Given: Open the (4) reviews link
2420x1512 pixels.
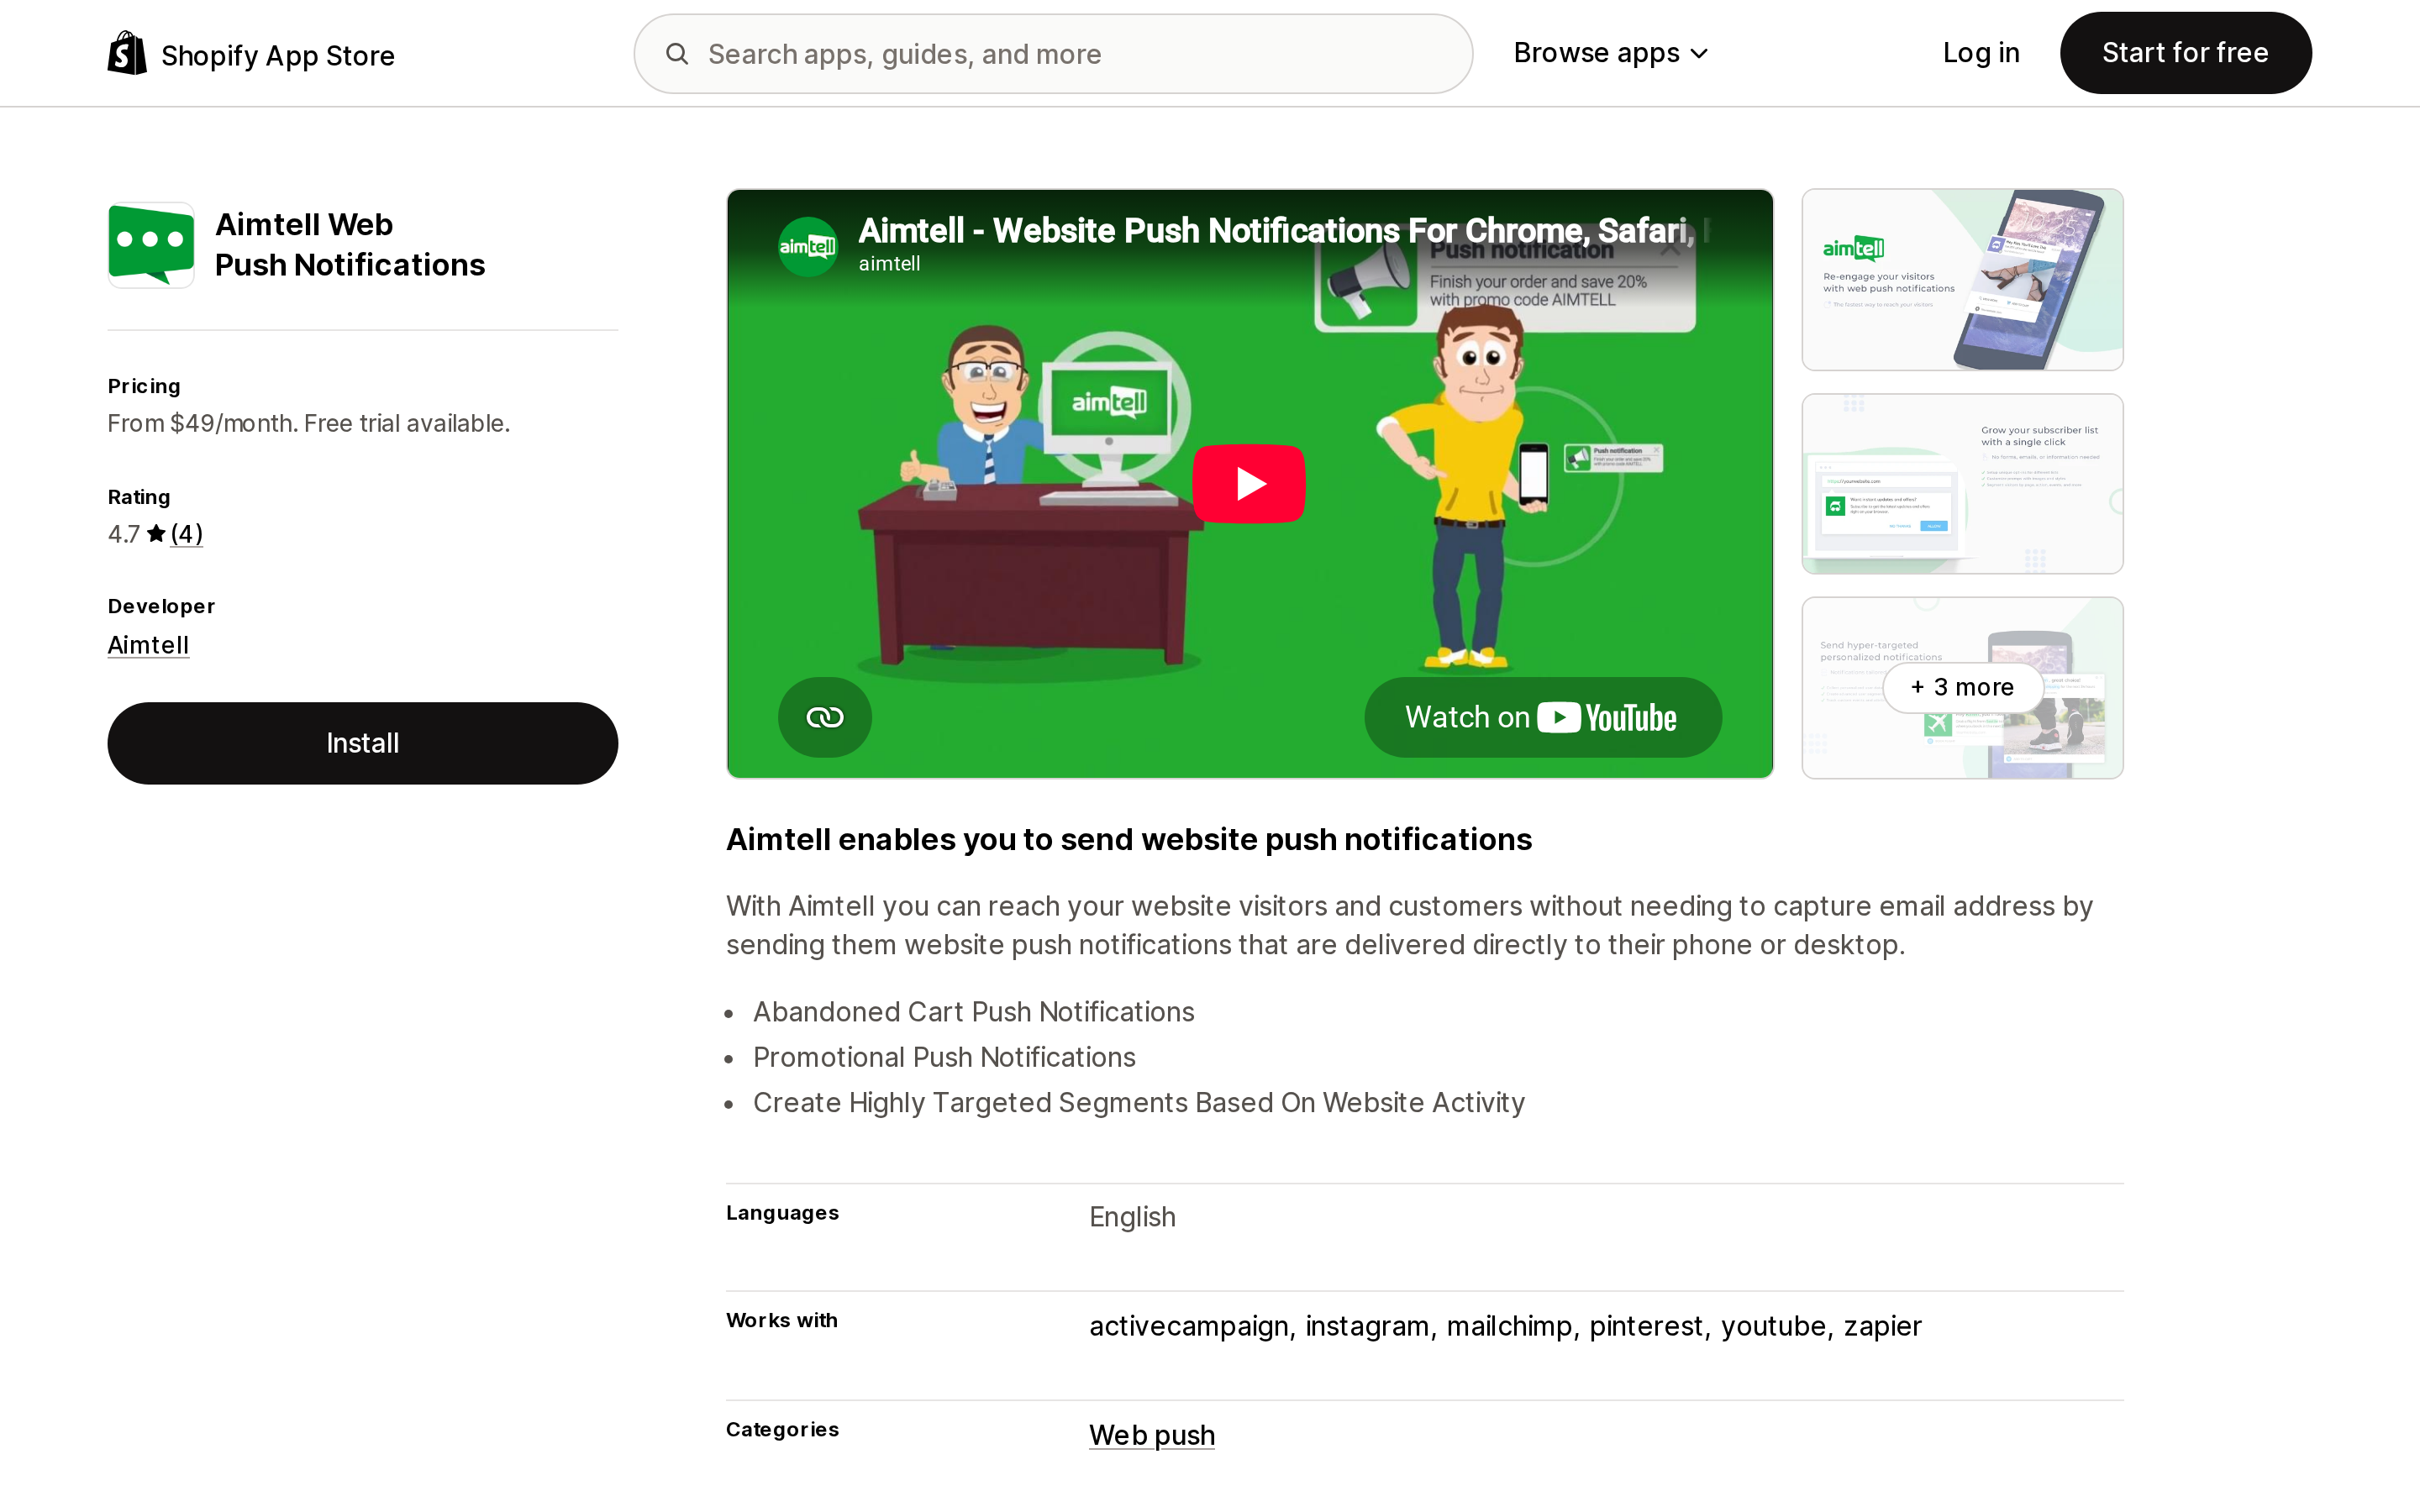Looking at the screenshot, I should tap(186, 534).
